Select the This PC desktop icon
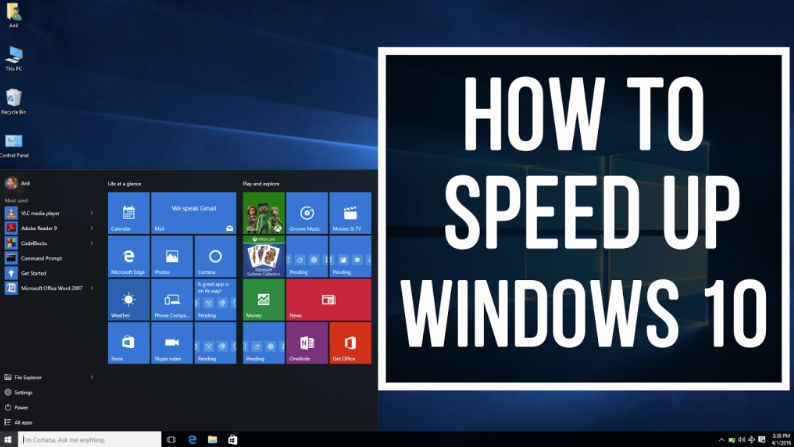This screenshot has height=447, width=794. [14, 58]
